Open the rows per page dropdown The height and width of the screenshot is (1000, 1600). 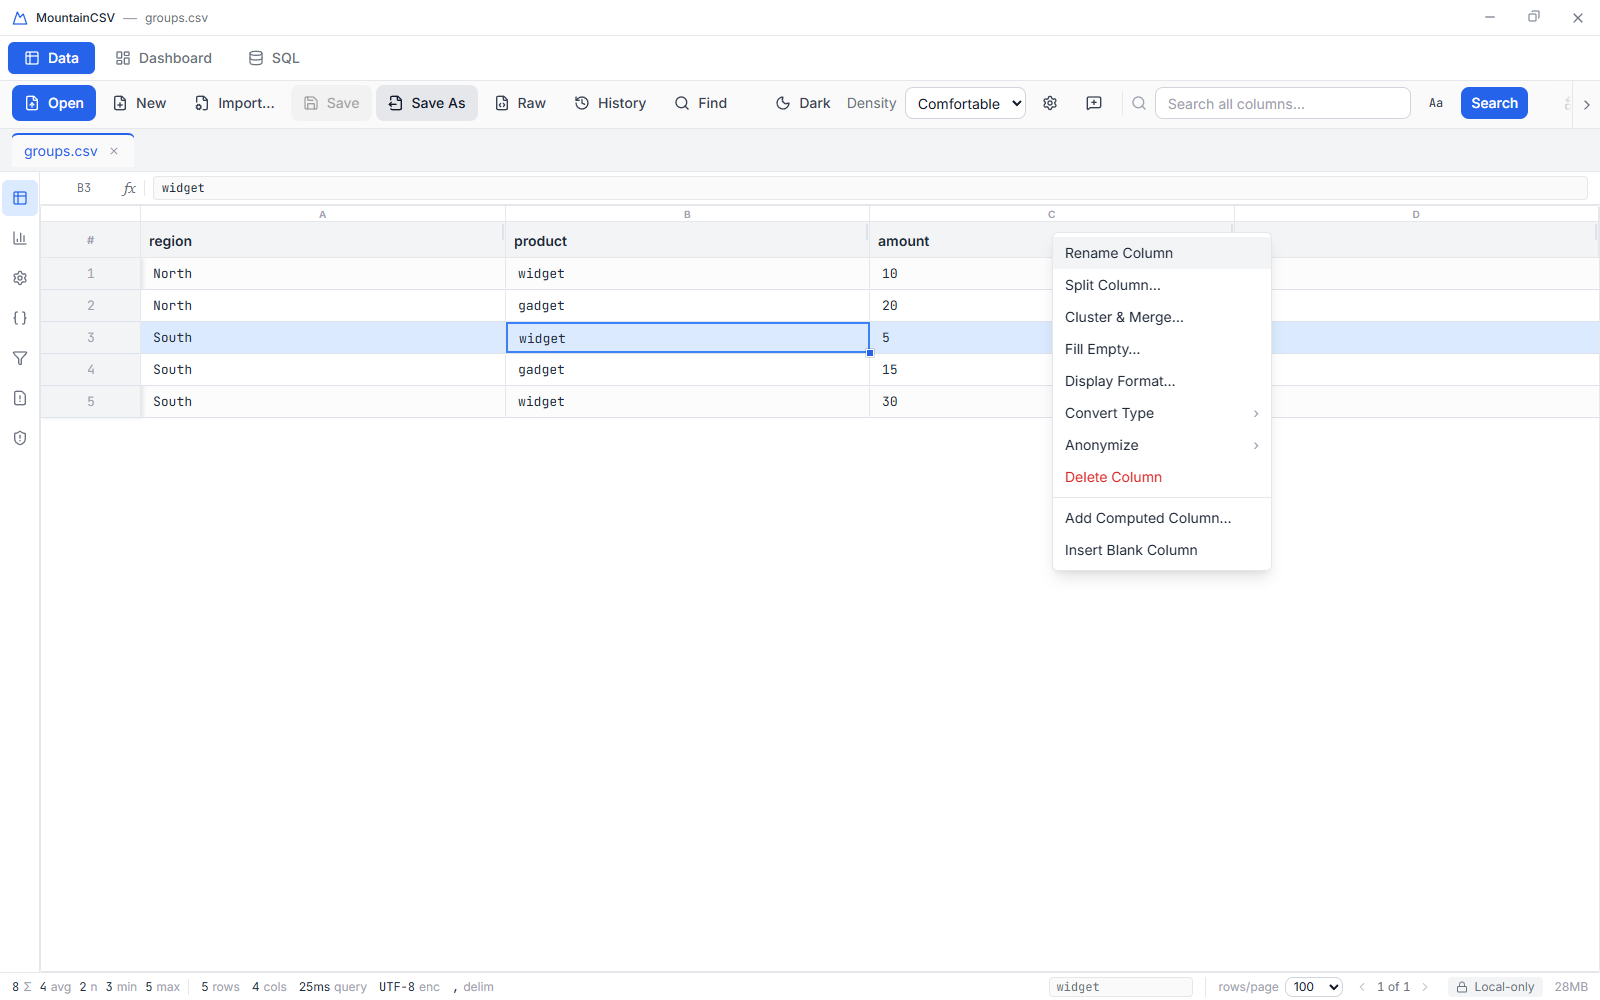1313,987
